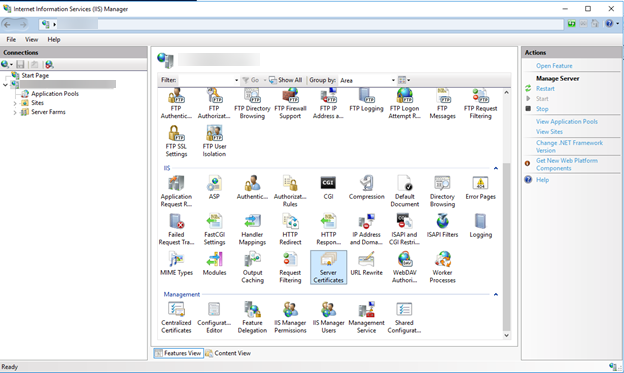This screenshot has height=373, width=624.
Task: Open IIS Manager Users feature
Action: (328, 318)
